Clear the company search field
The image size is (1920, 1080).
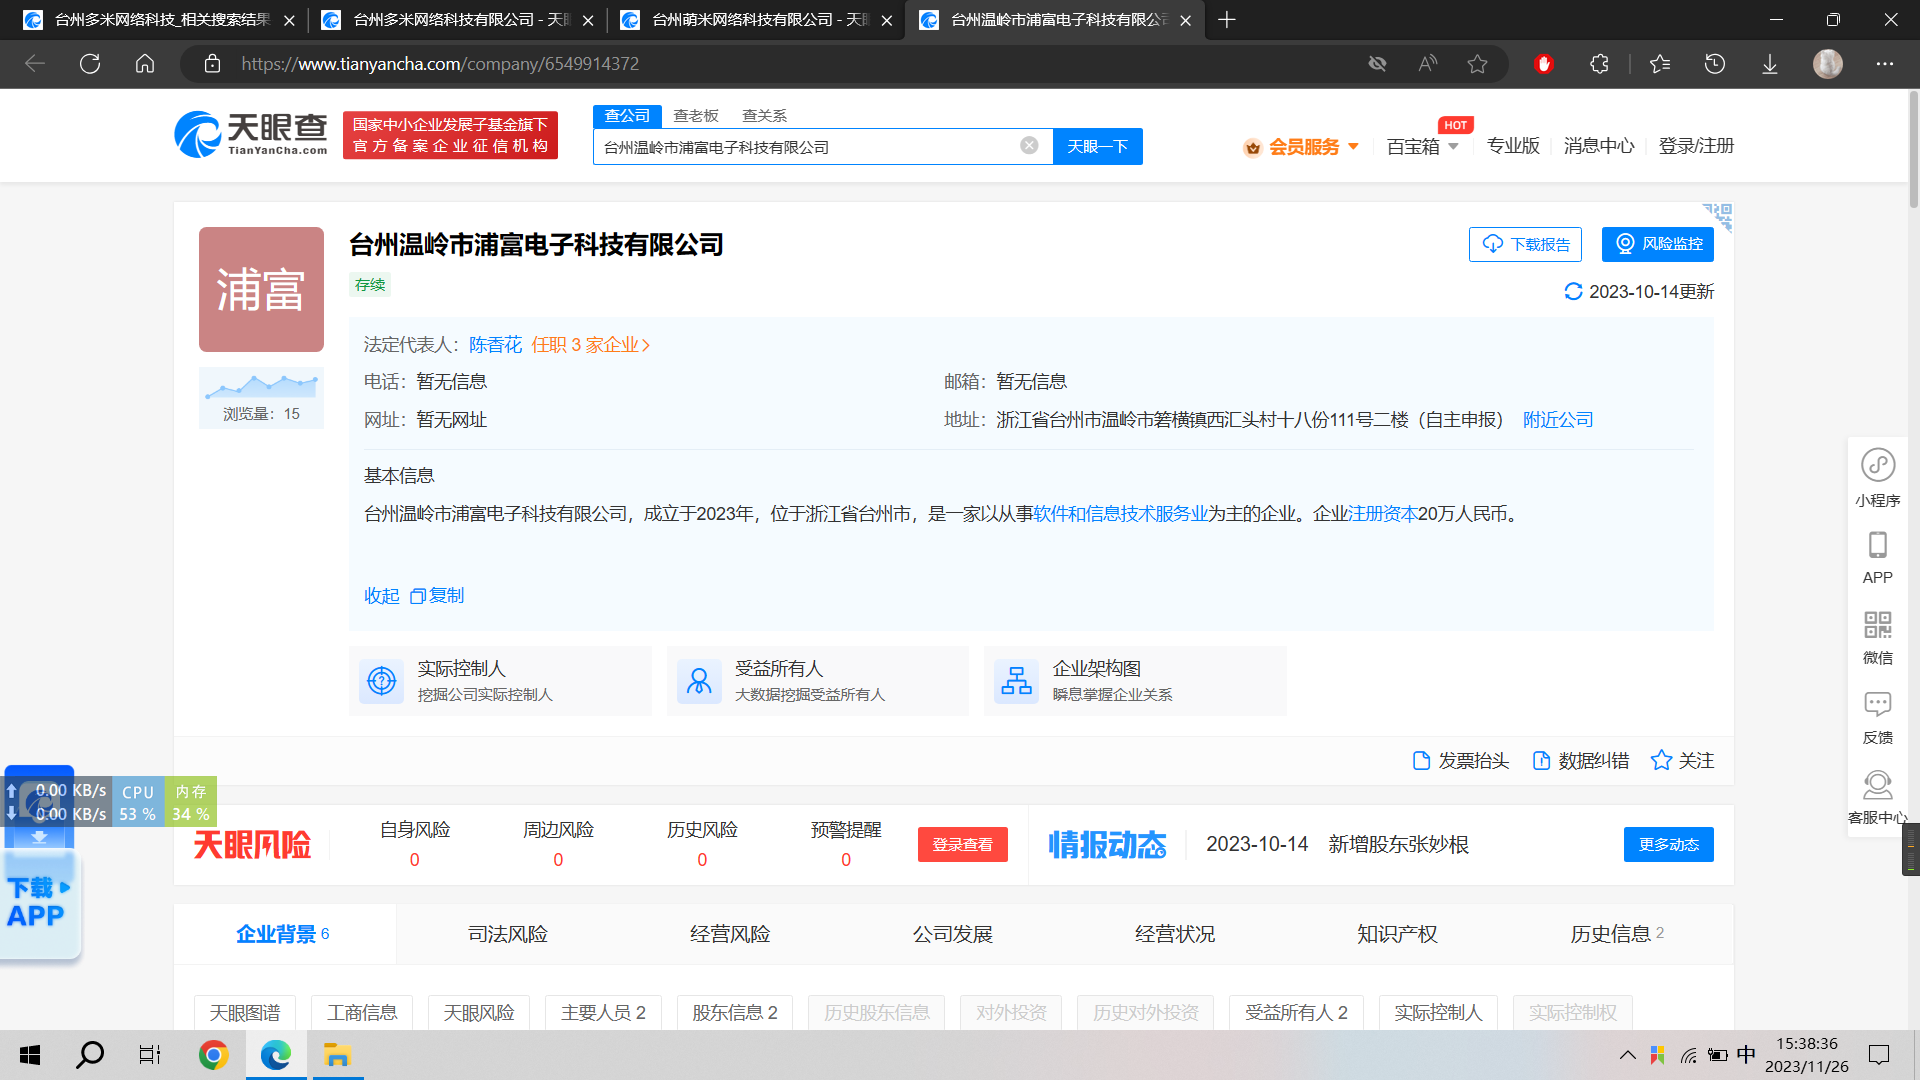pos(1029,146)
